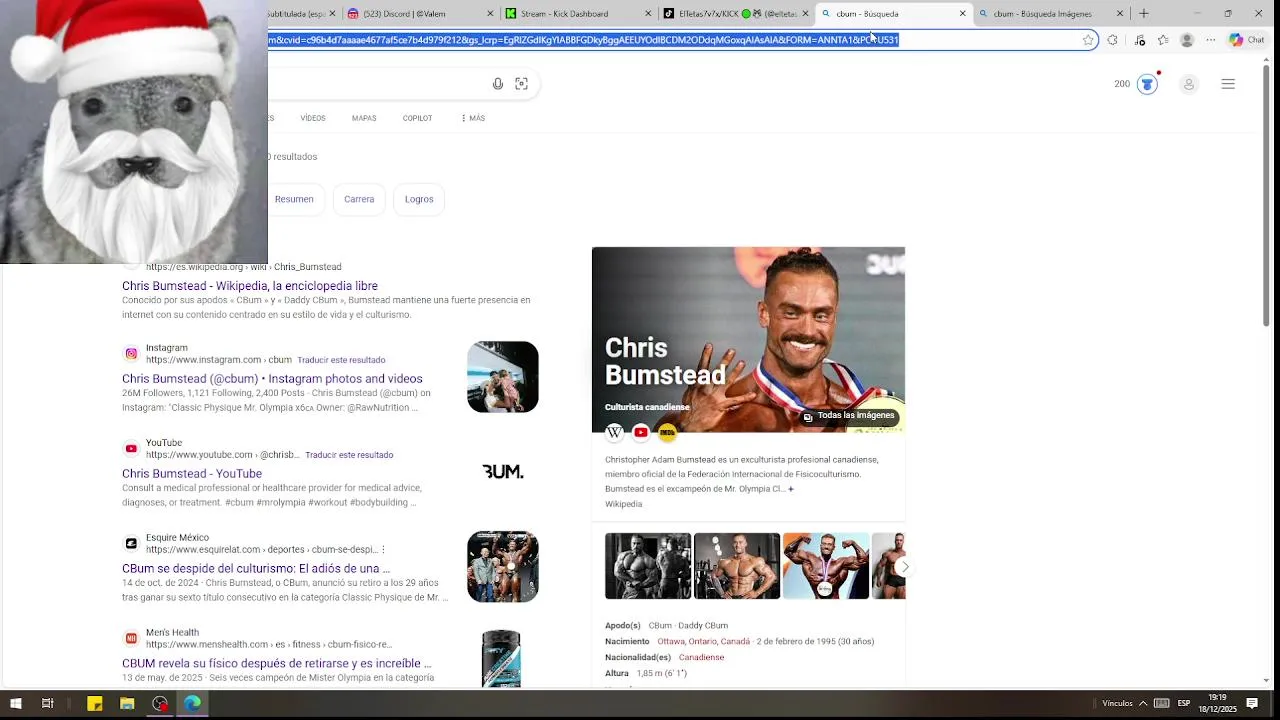Viewport: 1280px width, 720px height.
Task: Open Chris Bumstead Wikipedia result link
Action: [x=250, y=286]
